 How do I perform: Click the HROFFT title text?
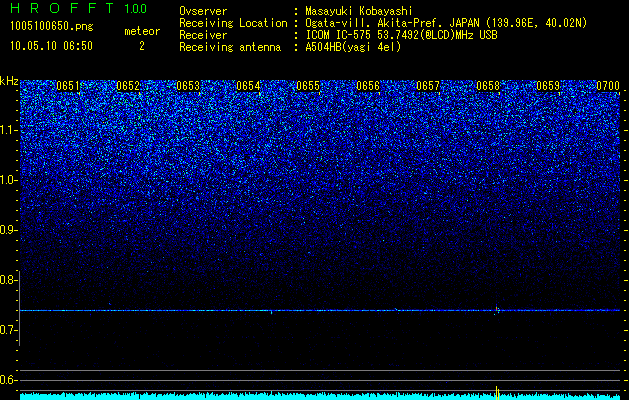coord(62,8)
